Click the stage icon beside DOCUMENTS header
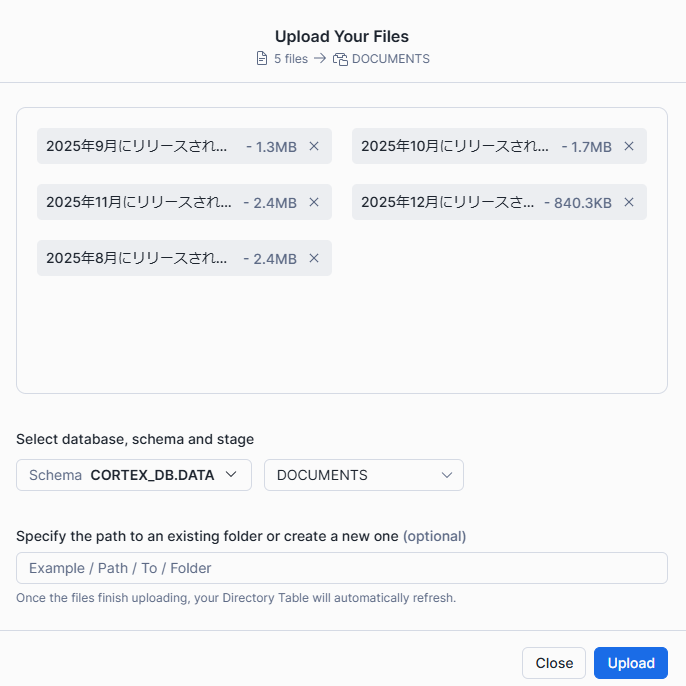 click(340, 59)
